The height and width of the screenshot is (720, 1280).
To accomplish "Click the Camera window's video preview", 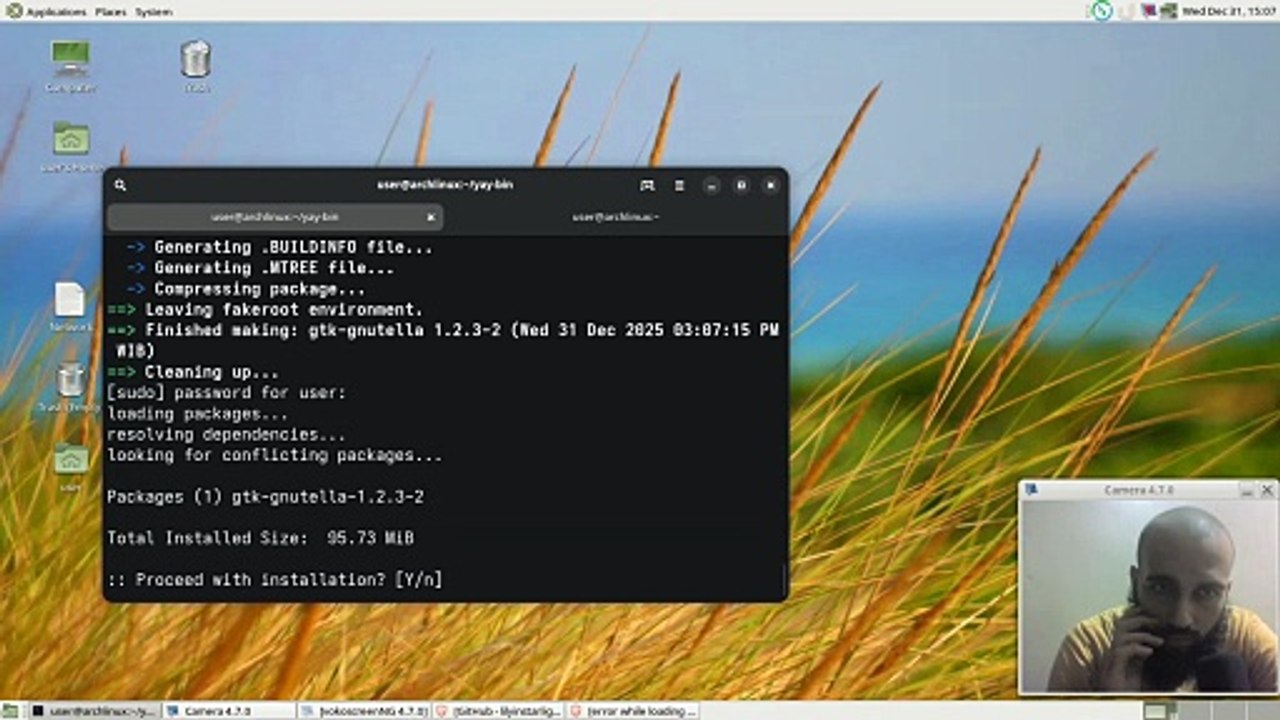I will [x=1148, y=595].
